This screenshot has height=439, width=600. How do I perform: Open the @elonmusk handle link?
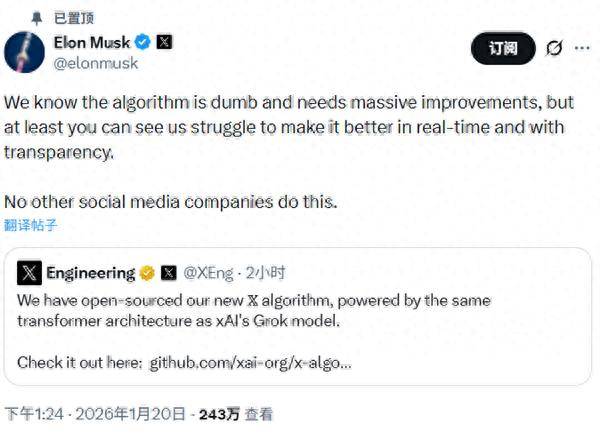click(x=95, y=62)
